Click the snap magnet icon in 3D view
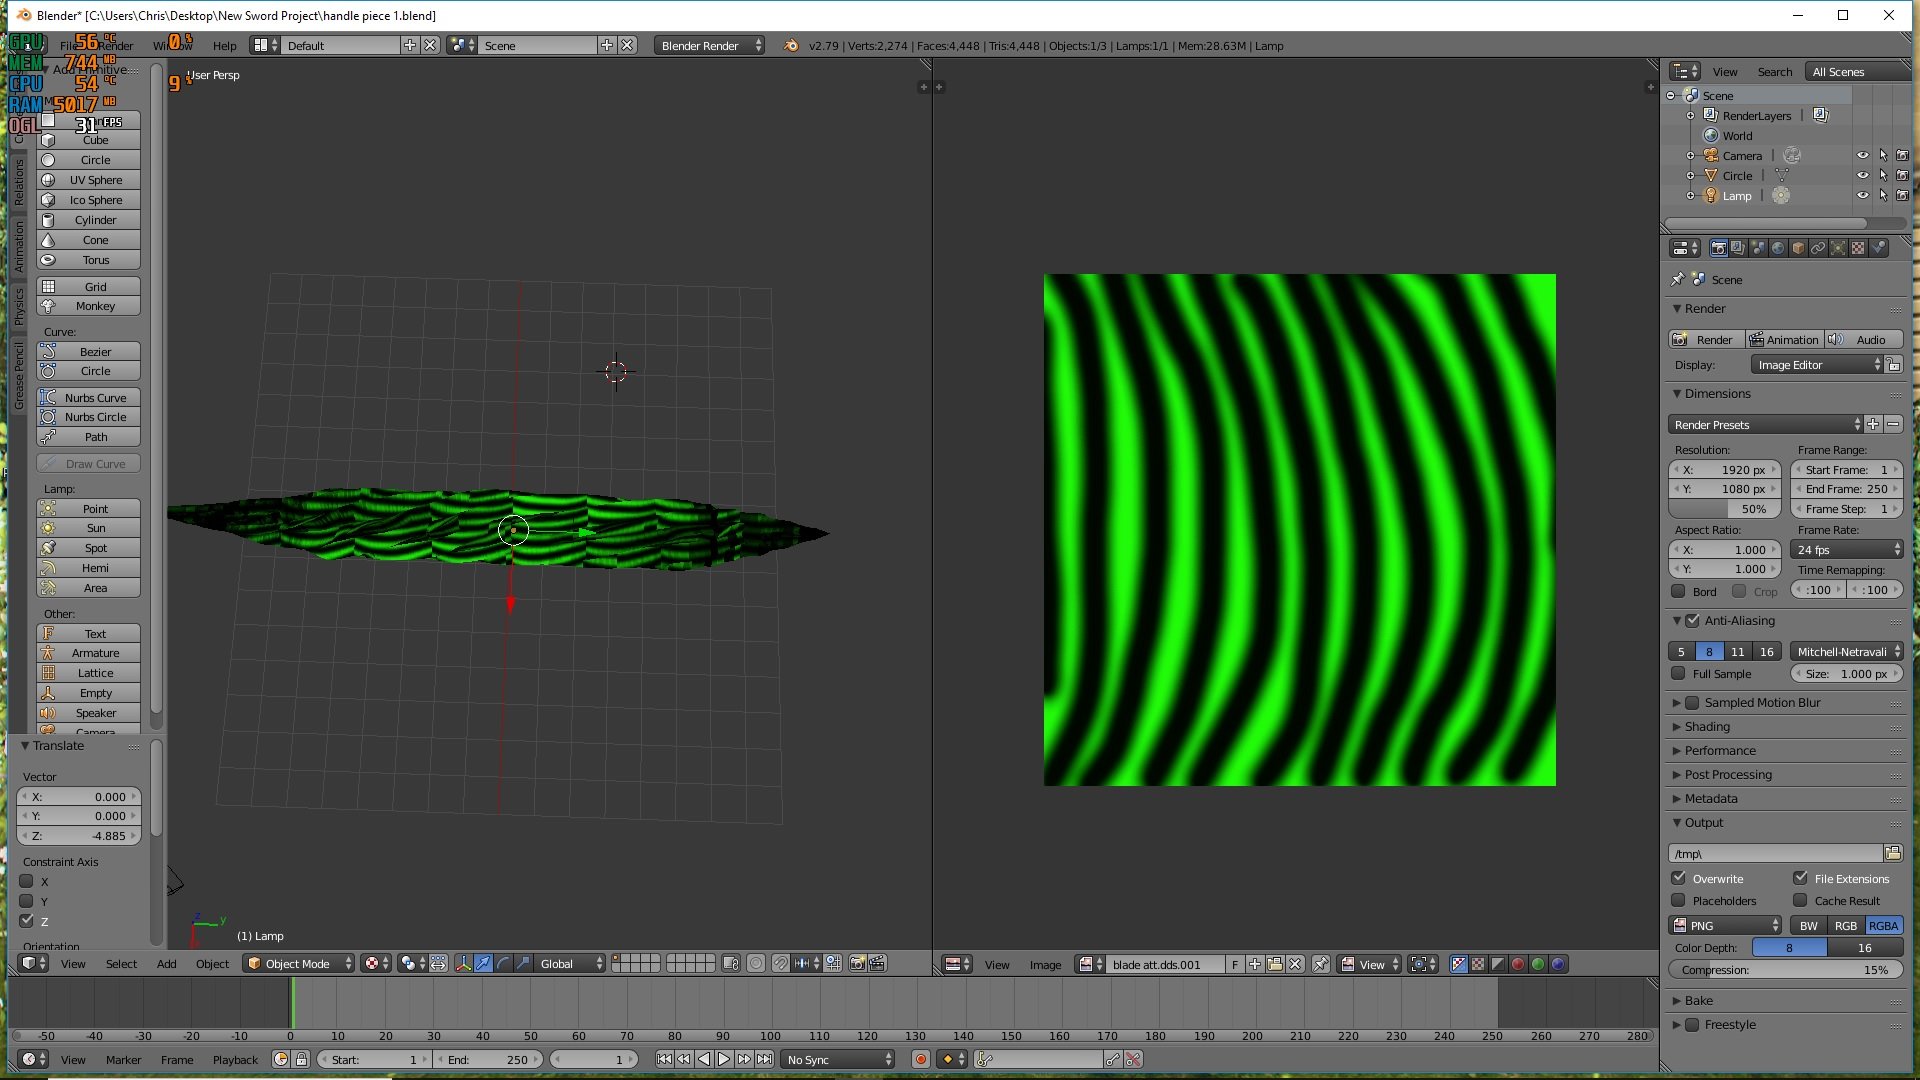This screenshot has height=1080, width=1920. click(x=780, y=963)
